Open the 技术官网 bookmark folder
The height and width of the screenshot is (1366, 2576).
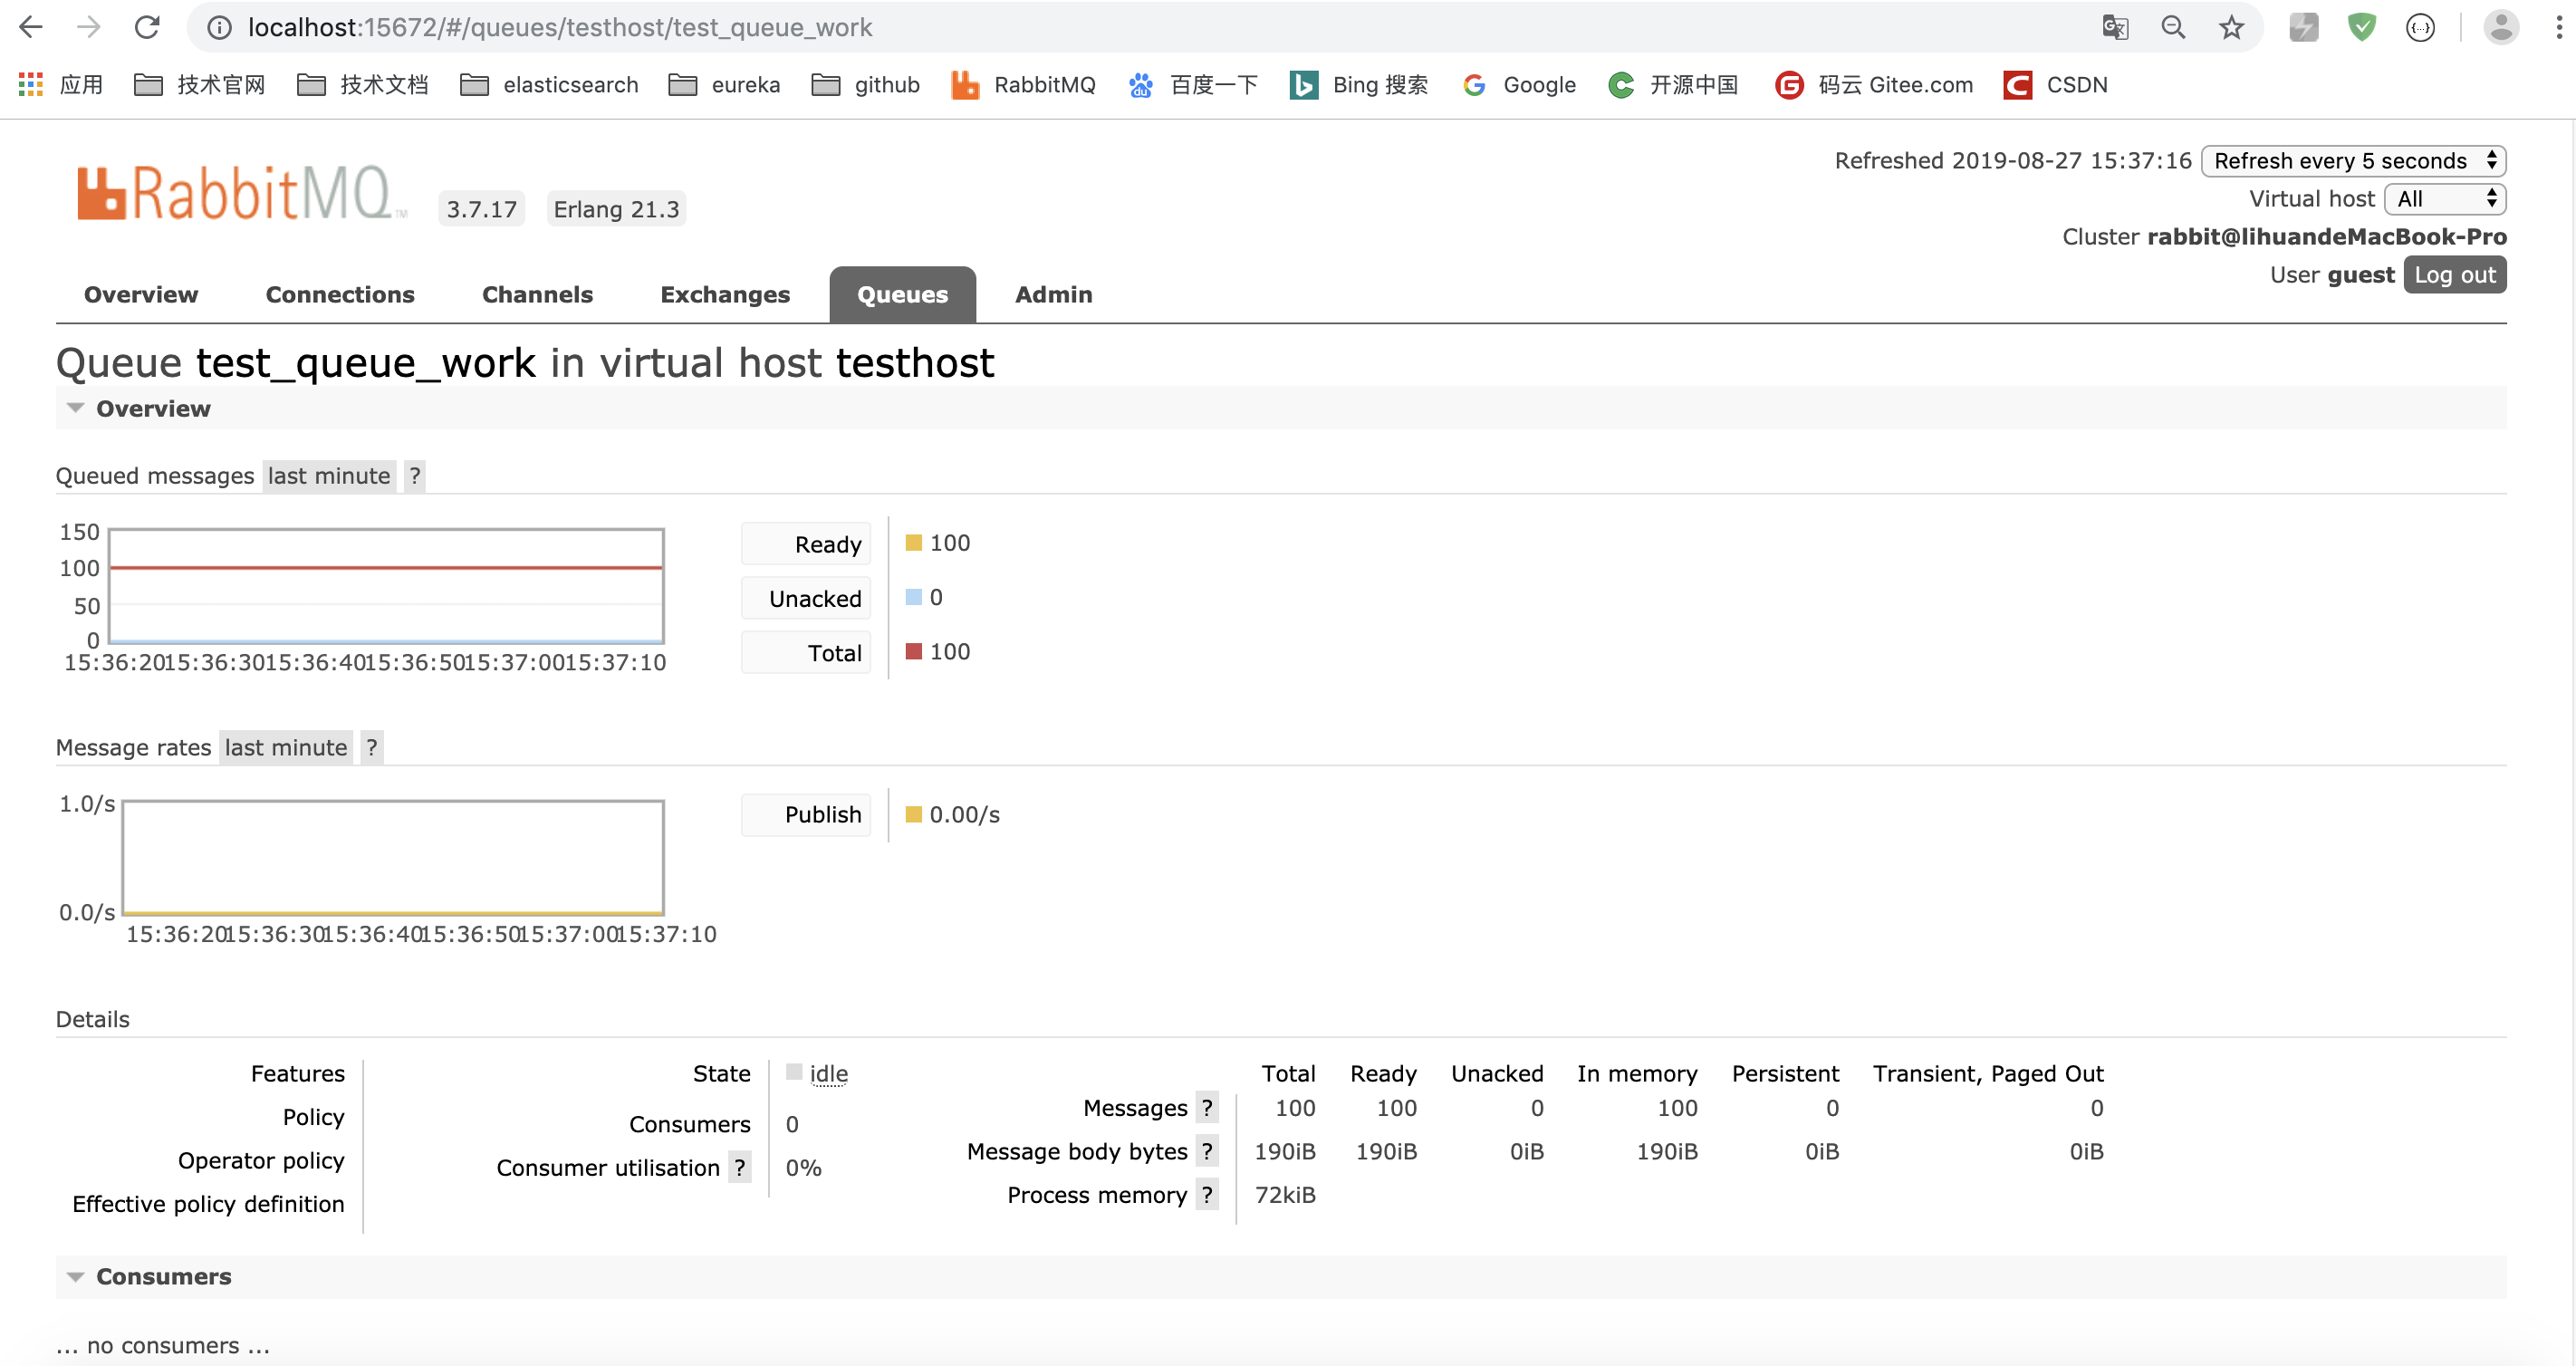[200, 85]
